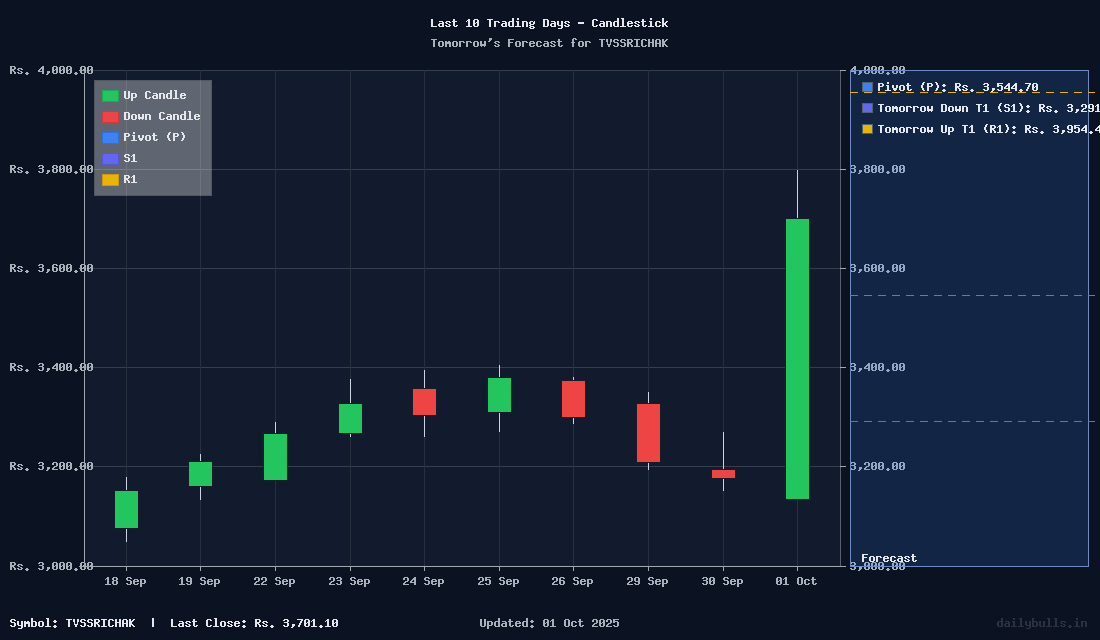Viewport: 1100px width, 640px height.
Task: Click the Tomorrow Down T1 (S1) swatch
Action: (x=867, y=108)
